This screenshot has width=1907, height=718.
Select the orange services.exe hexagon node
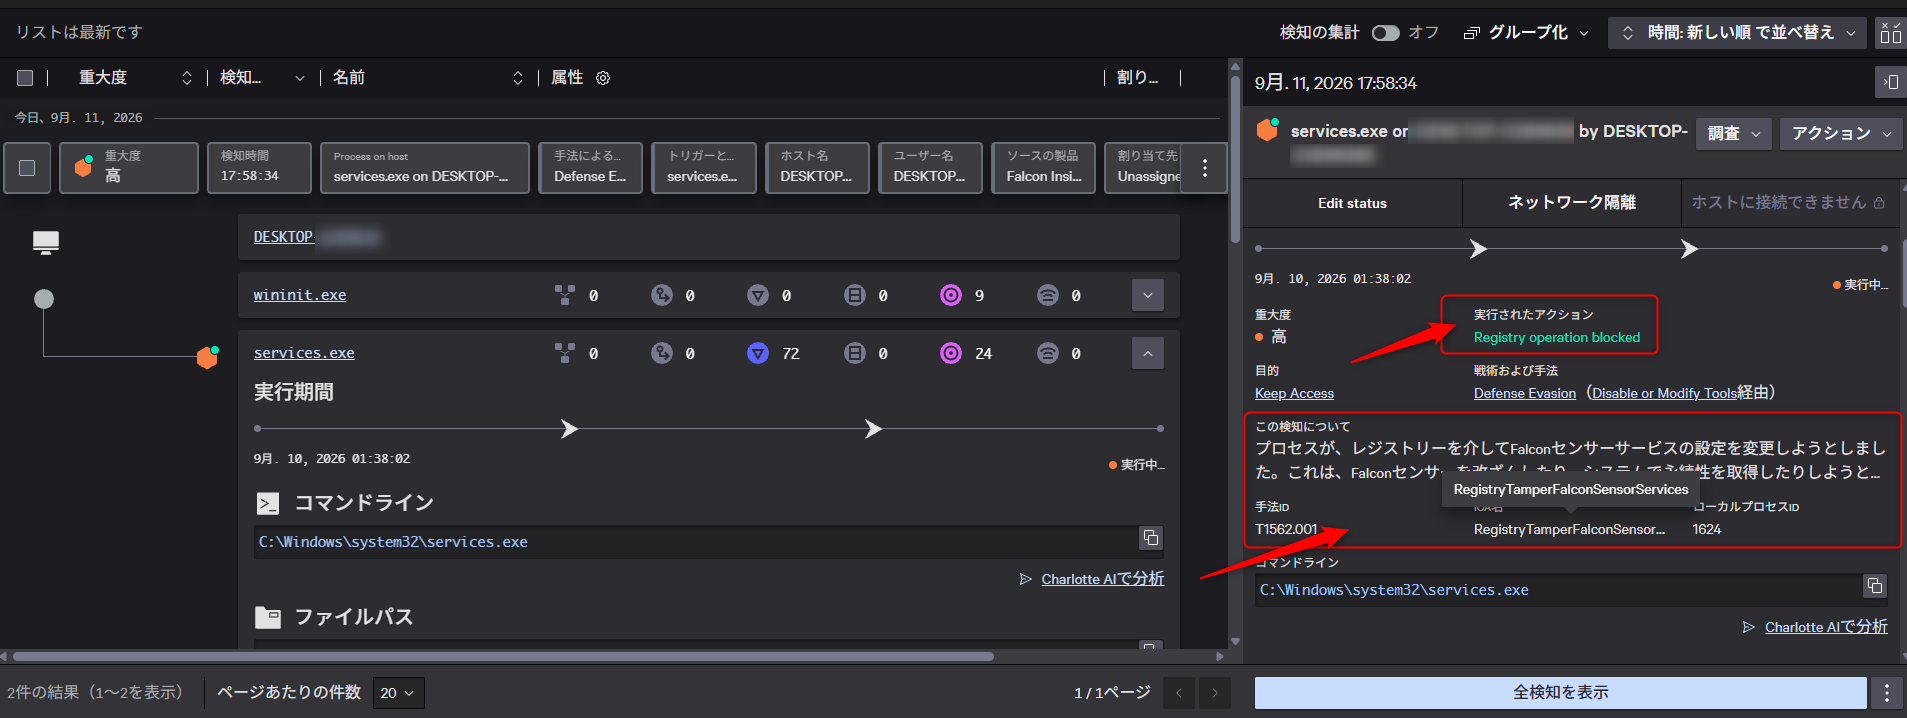point(207,357)
